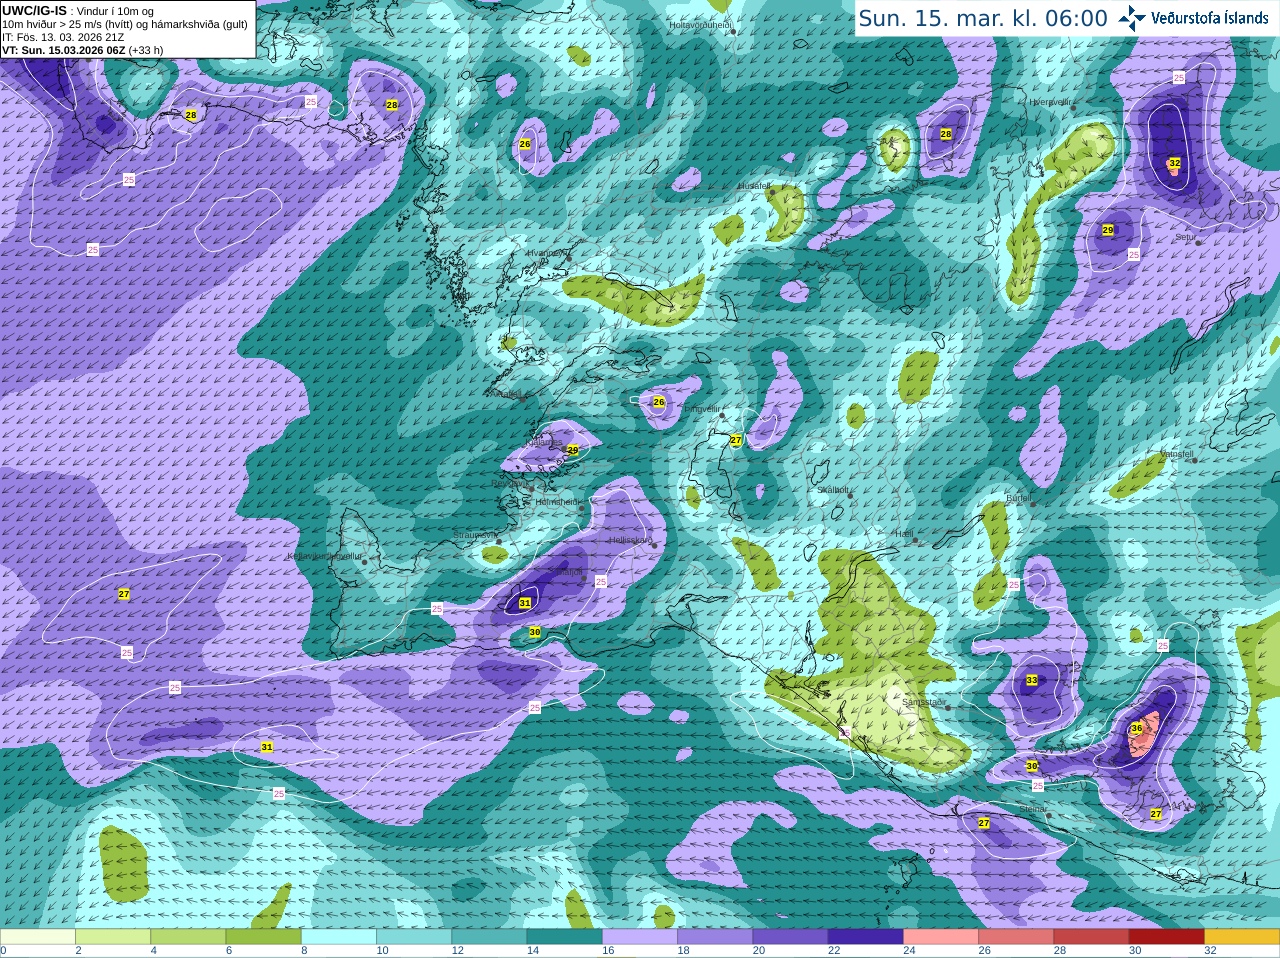Viewport: 1280px width, 958px height.
Task: Select the orange legend swatch above 32 m/s
Action: 1242,937
